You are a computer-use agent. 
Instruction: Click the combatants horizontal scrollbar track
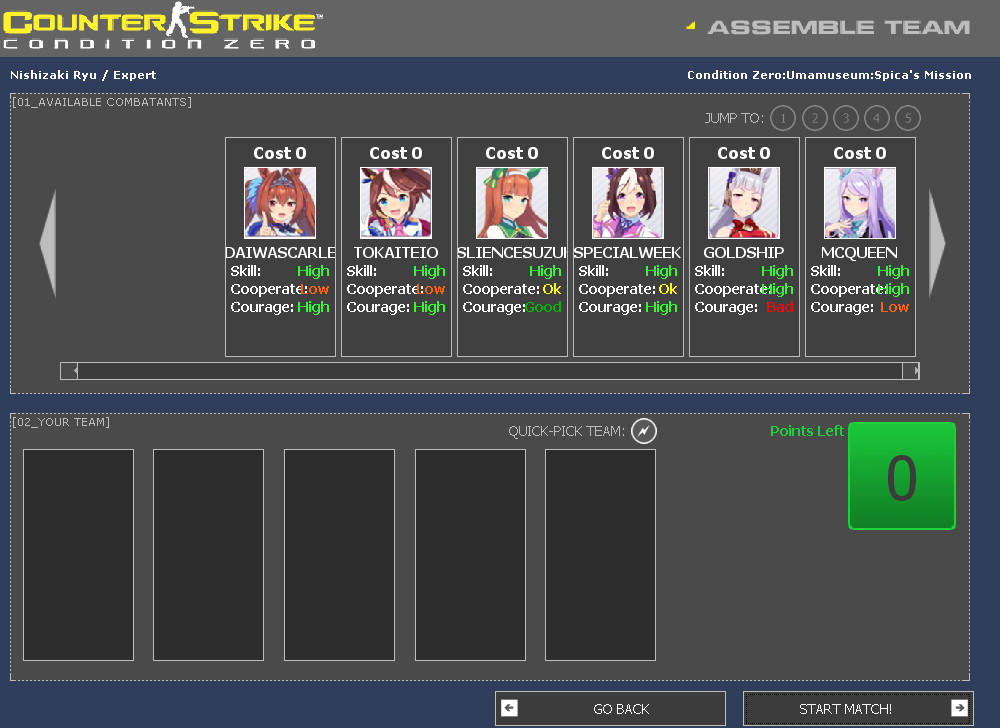[490, 370]
